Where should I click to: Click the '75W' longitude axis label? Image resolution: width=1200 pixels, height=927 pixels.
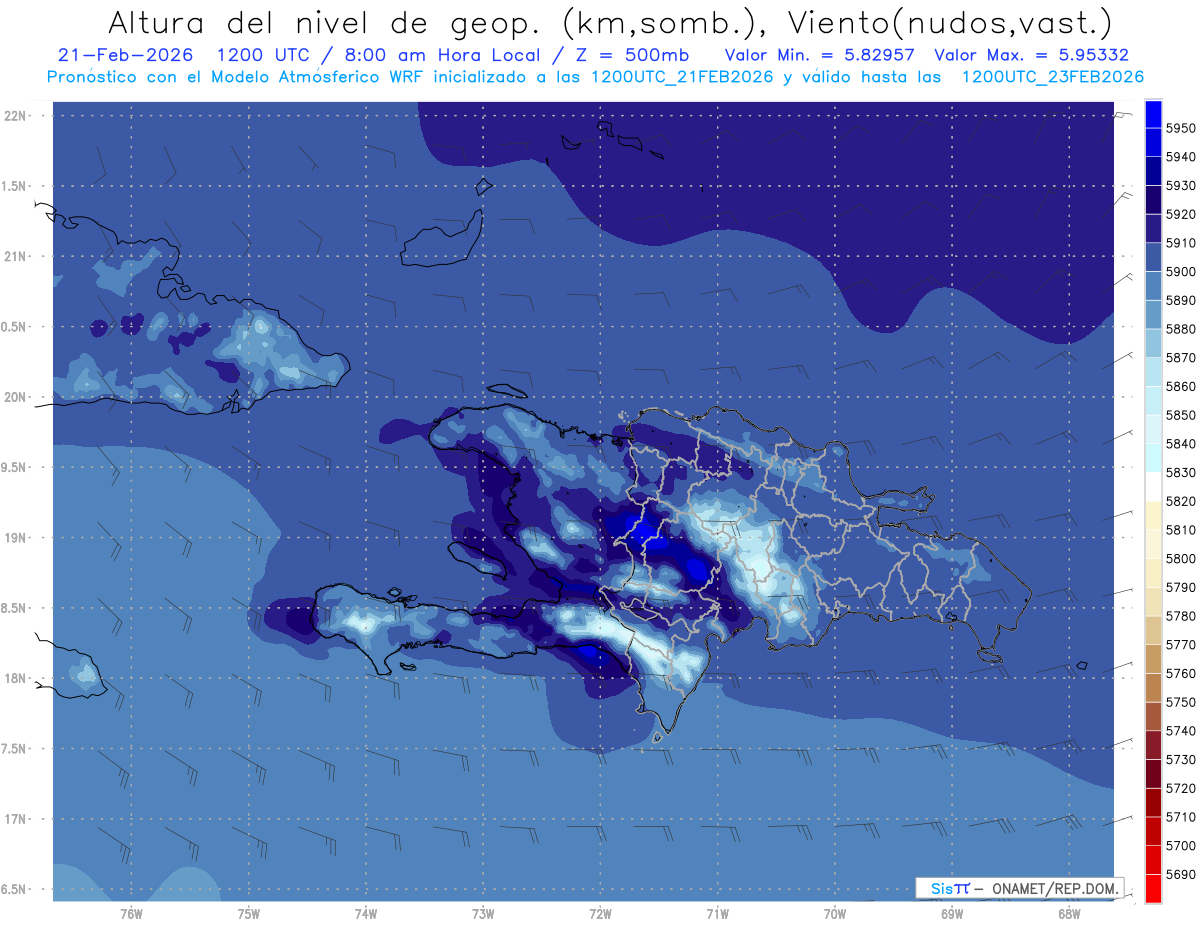pos(249,914)
